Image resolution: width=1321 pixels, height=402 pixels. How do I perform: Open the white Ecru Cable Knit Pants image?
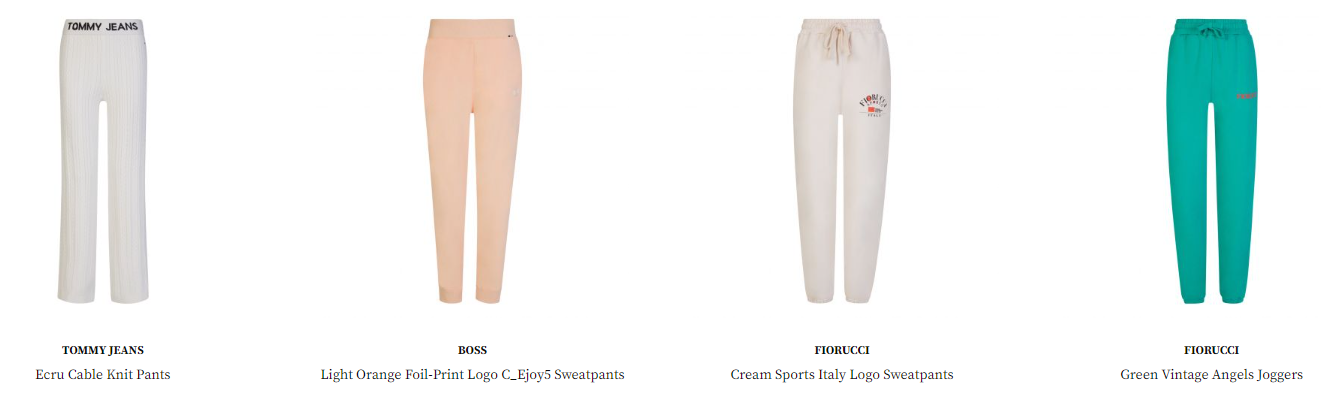103,161
